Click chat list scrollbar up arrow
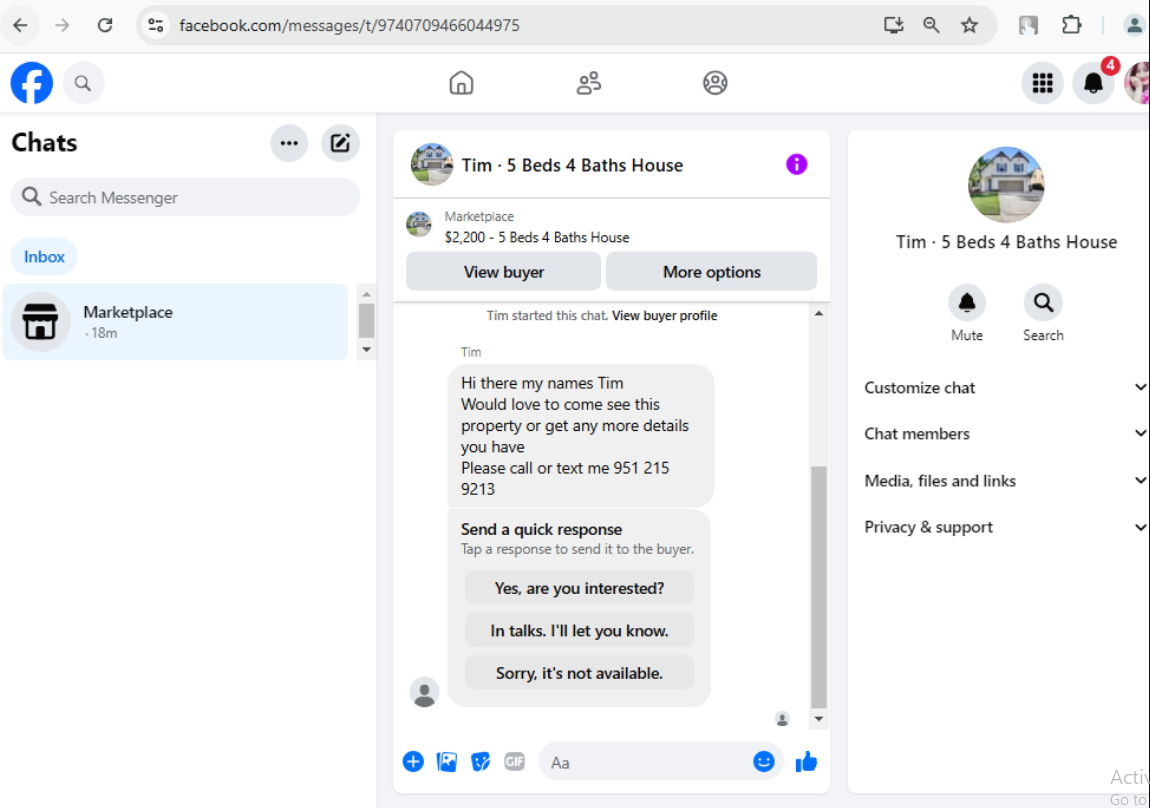This screenshot has height=808, width=1150. pos(367,294)
